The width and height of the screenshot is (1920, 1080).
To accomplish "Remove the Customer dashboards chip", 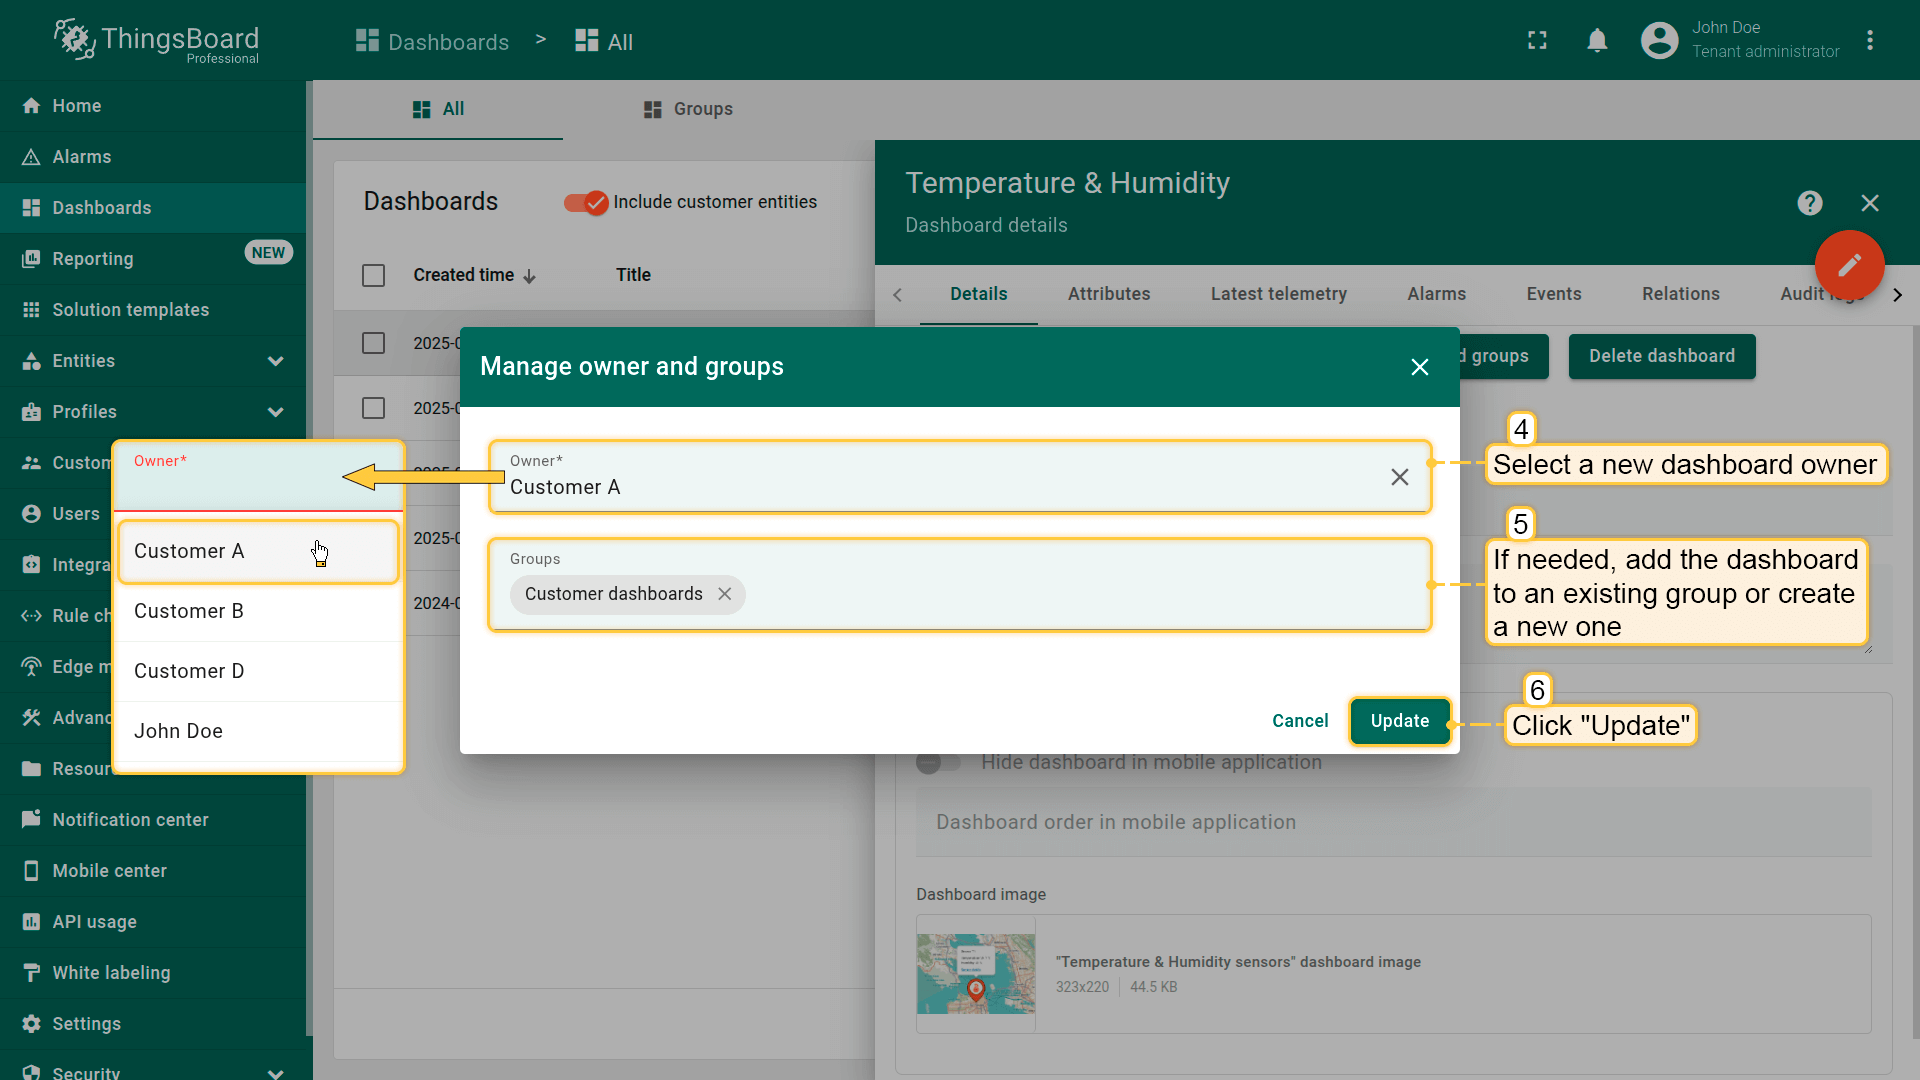I will tap(725, 594).
